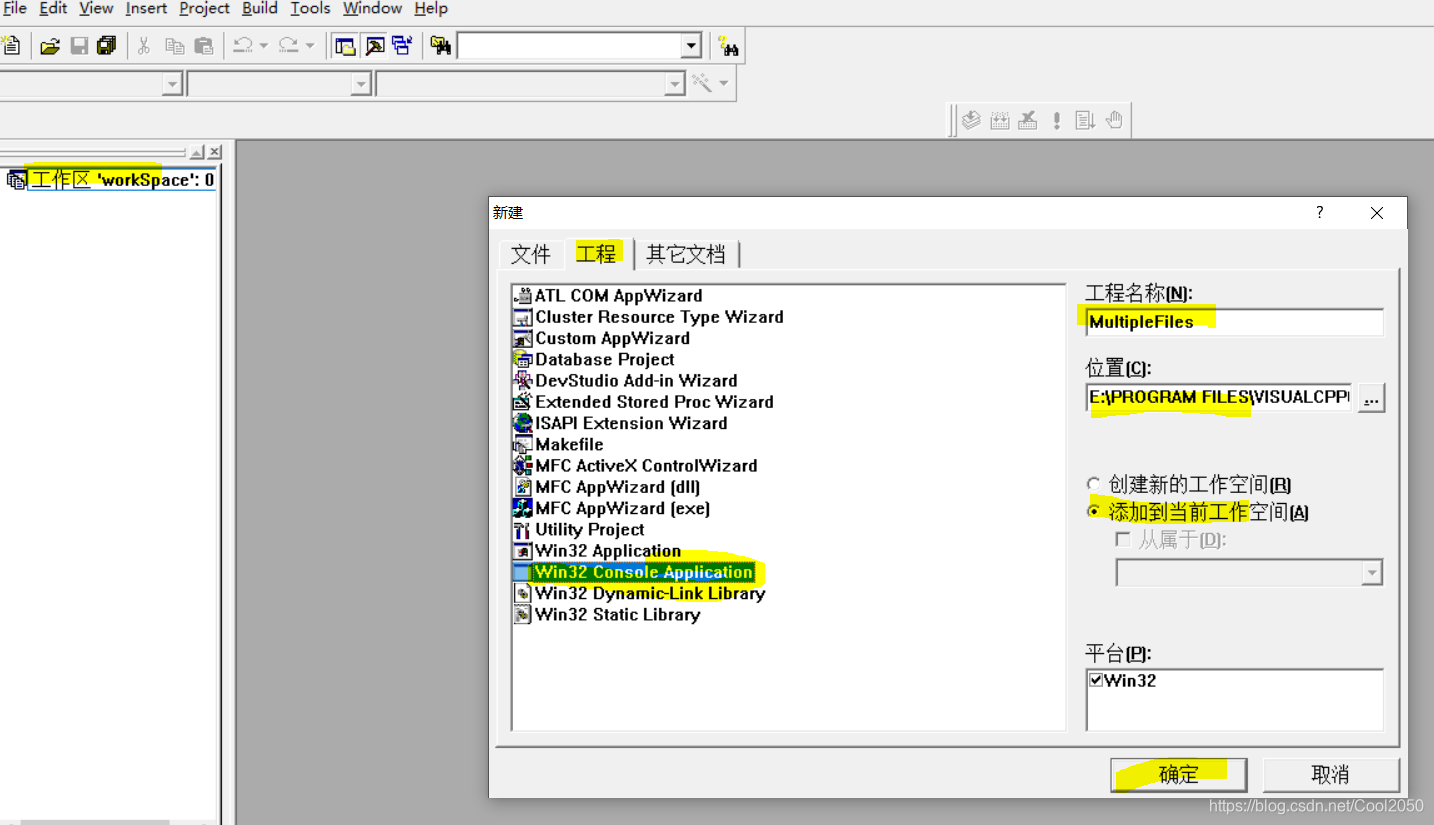Click the Compile icon in Build minibar
Screen dimensions: 1434x825
pyautogui.click(x=971, y=121)
